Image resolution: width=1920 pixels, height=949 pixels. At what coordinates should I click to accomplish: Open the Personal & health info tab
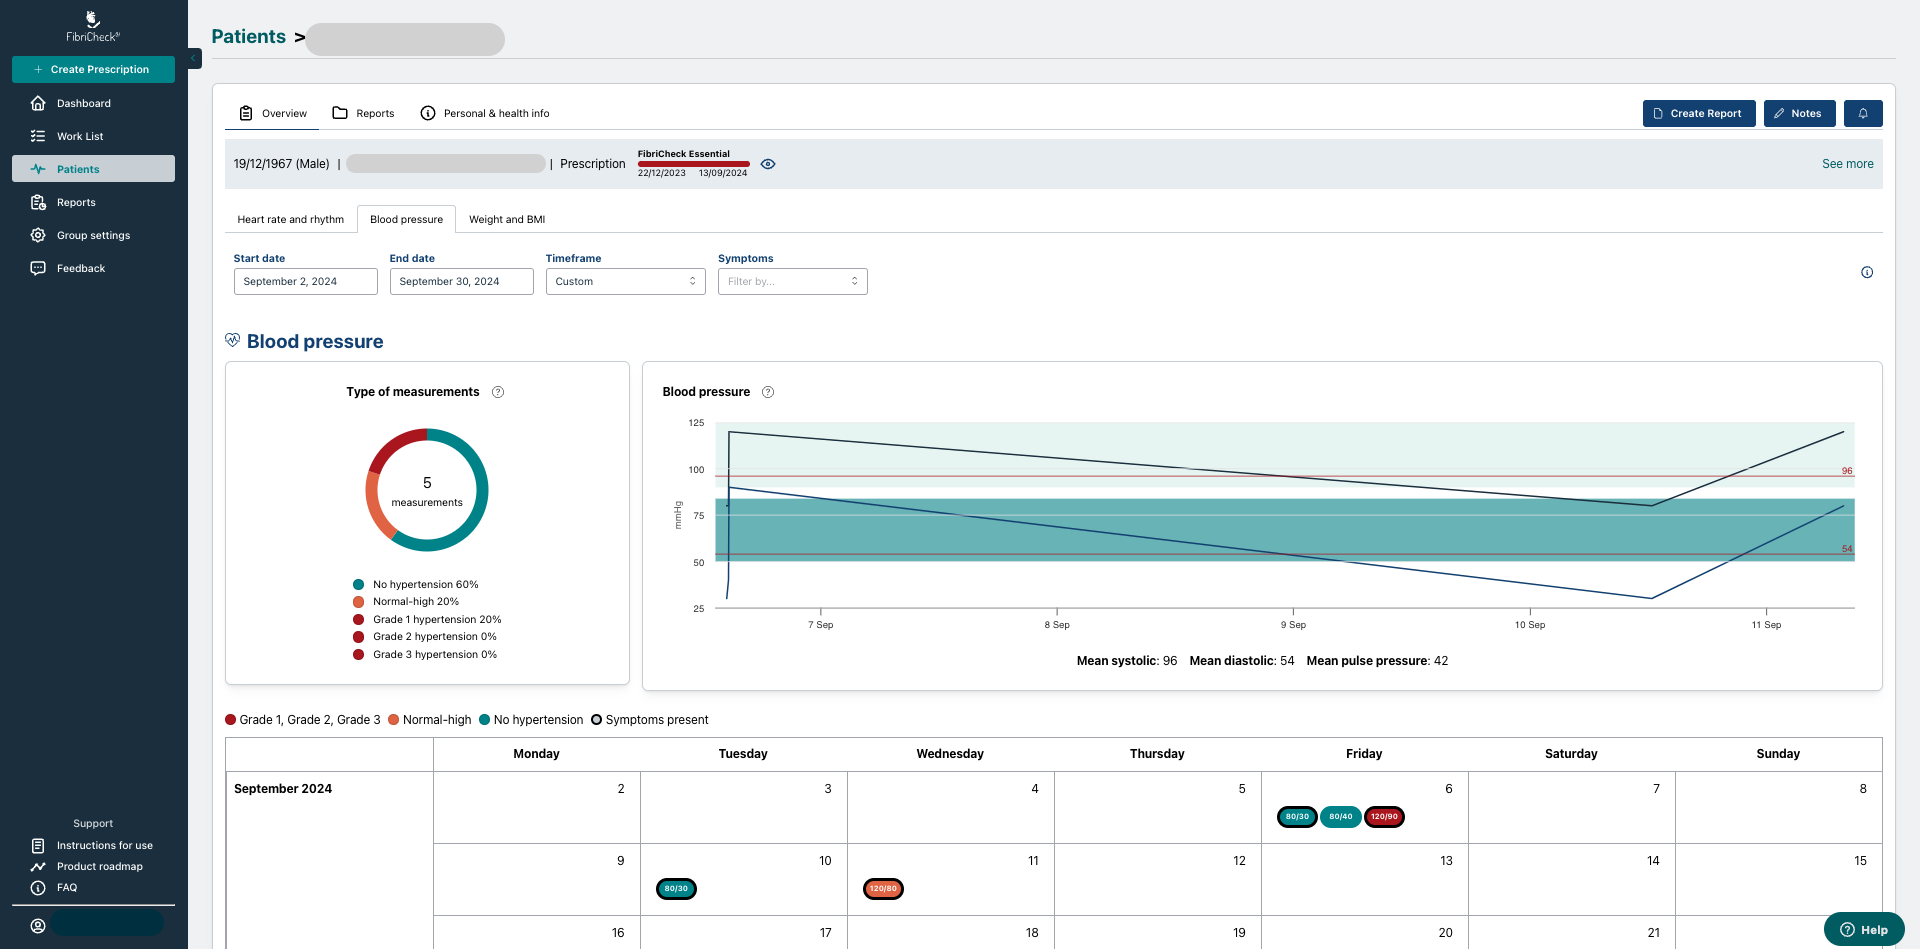tap(485, 113)
